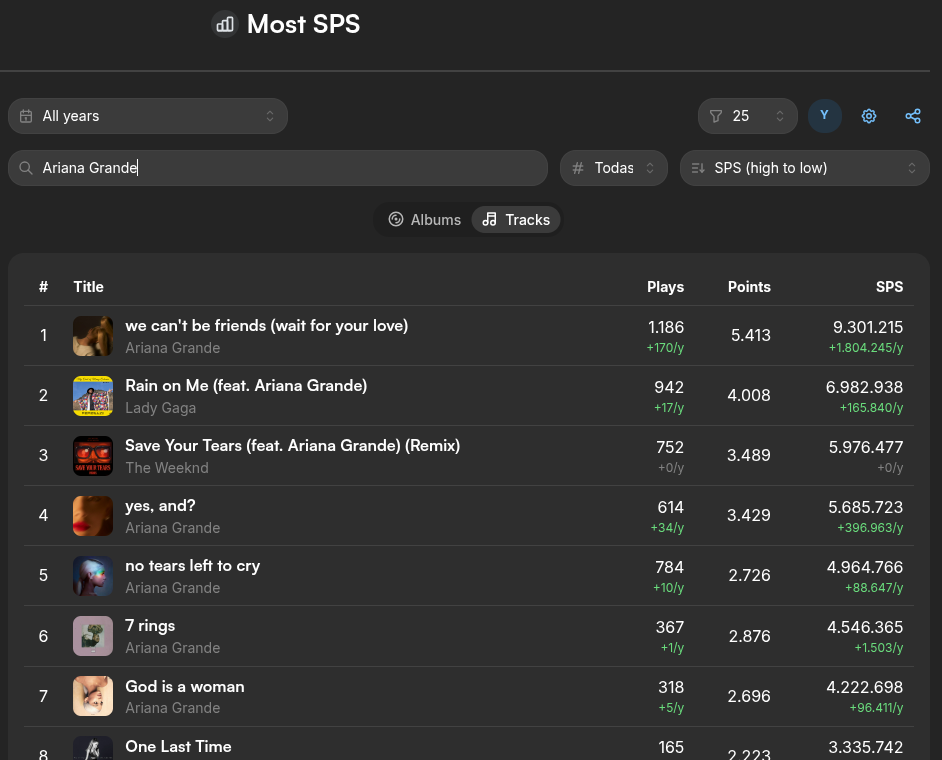Click the Save Your Tears cover thumbnail
Screen dimensions: 942x760
pyautogui.click(x=93, y=456)
